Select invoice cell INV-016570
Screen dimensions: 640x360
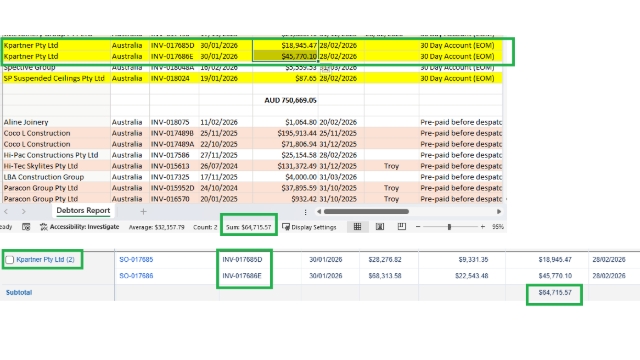[174, 199]
